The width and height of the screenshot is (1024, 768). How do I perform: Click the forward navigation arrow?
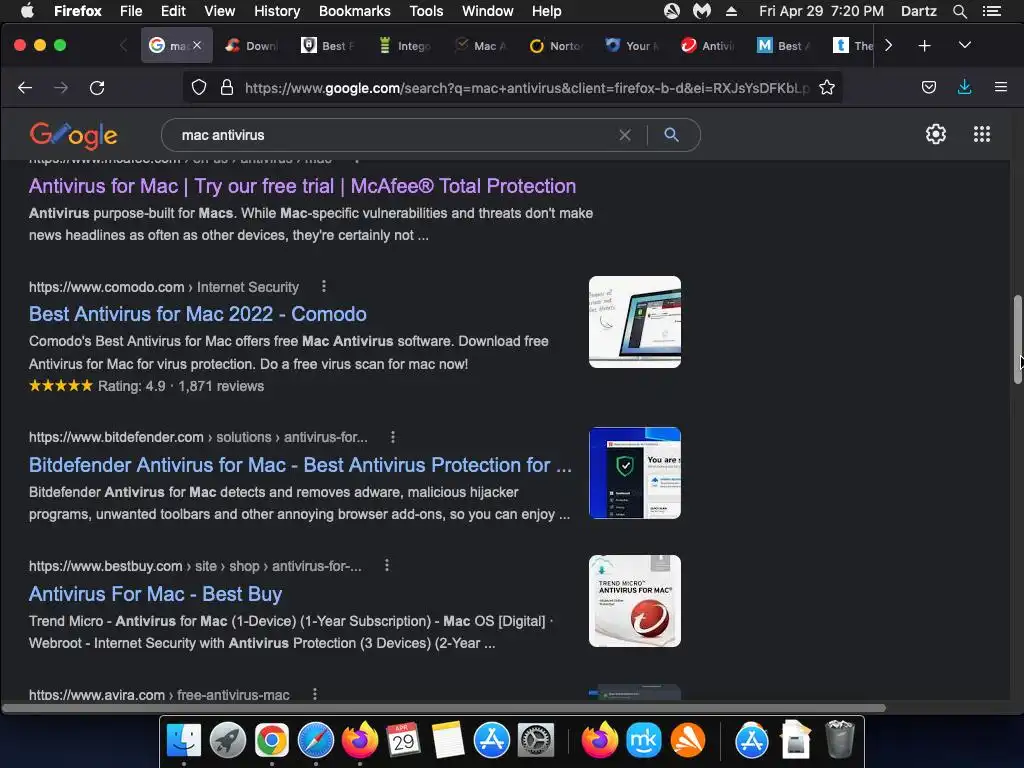pos(61,88)
